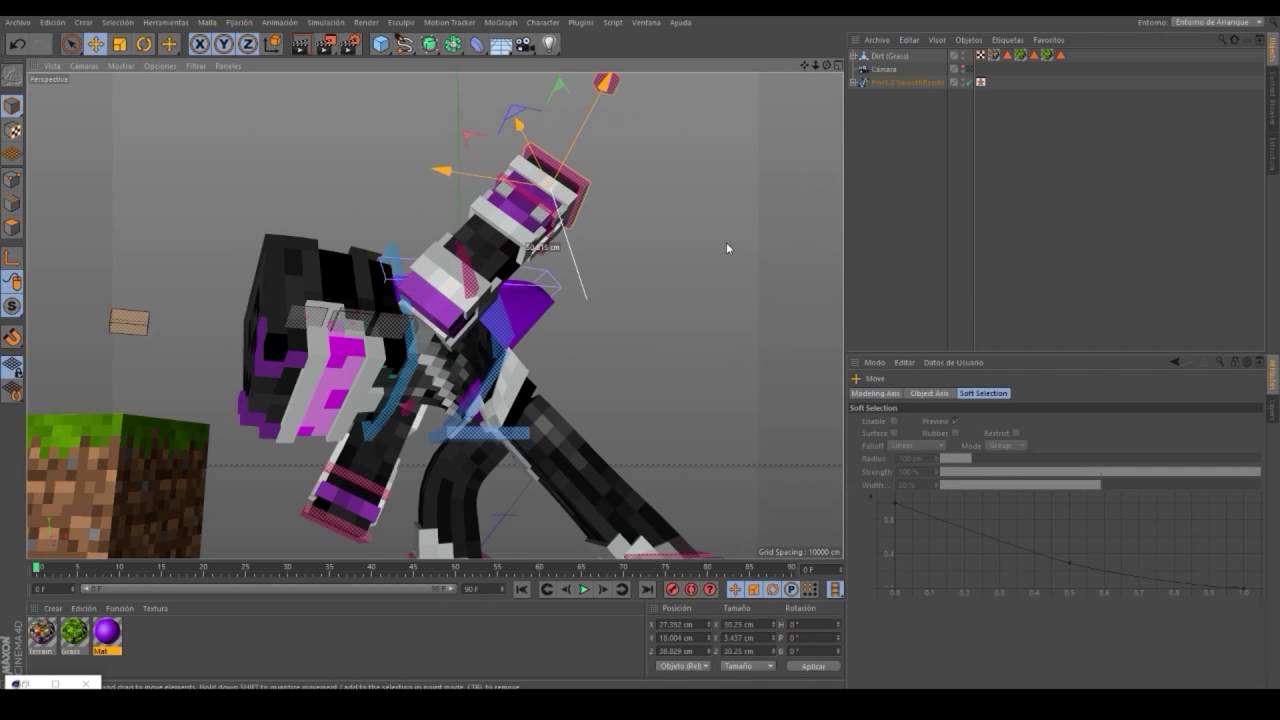Toggle X axis lock
The width and height of the screenshot is (1280, 720).
coord(200,44)
